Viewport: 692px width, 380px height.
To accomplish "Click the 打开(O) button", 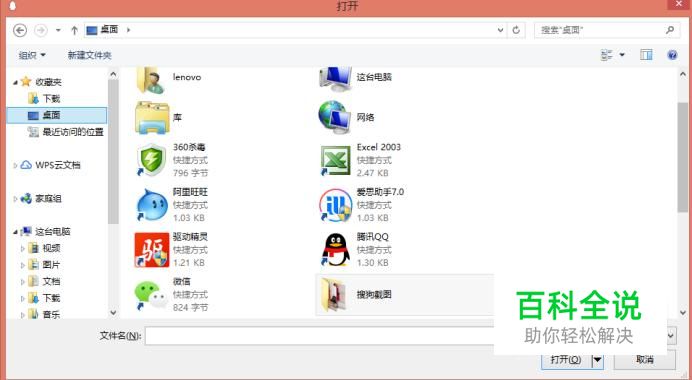I will click(x=566, y=360).
